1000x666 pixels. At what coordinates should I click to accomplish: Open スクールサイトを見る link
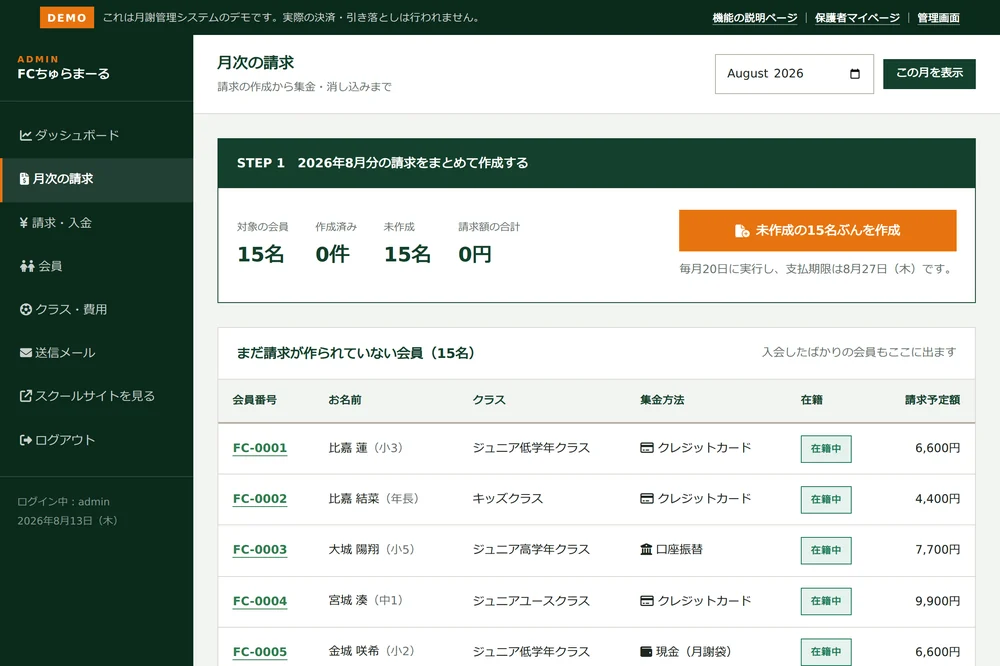tap(96, 396)
